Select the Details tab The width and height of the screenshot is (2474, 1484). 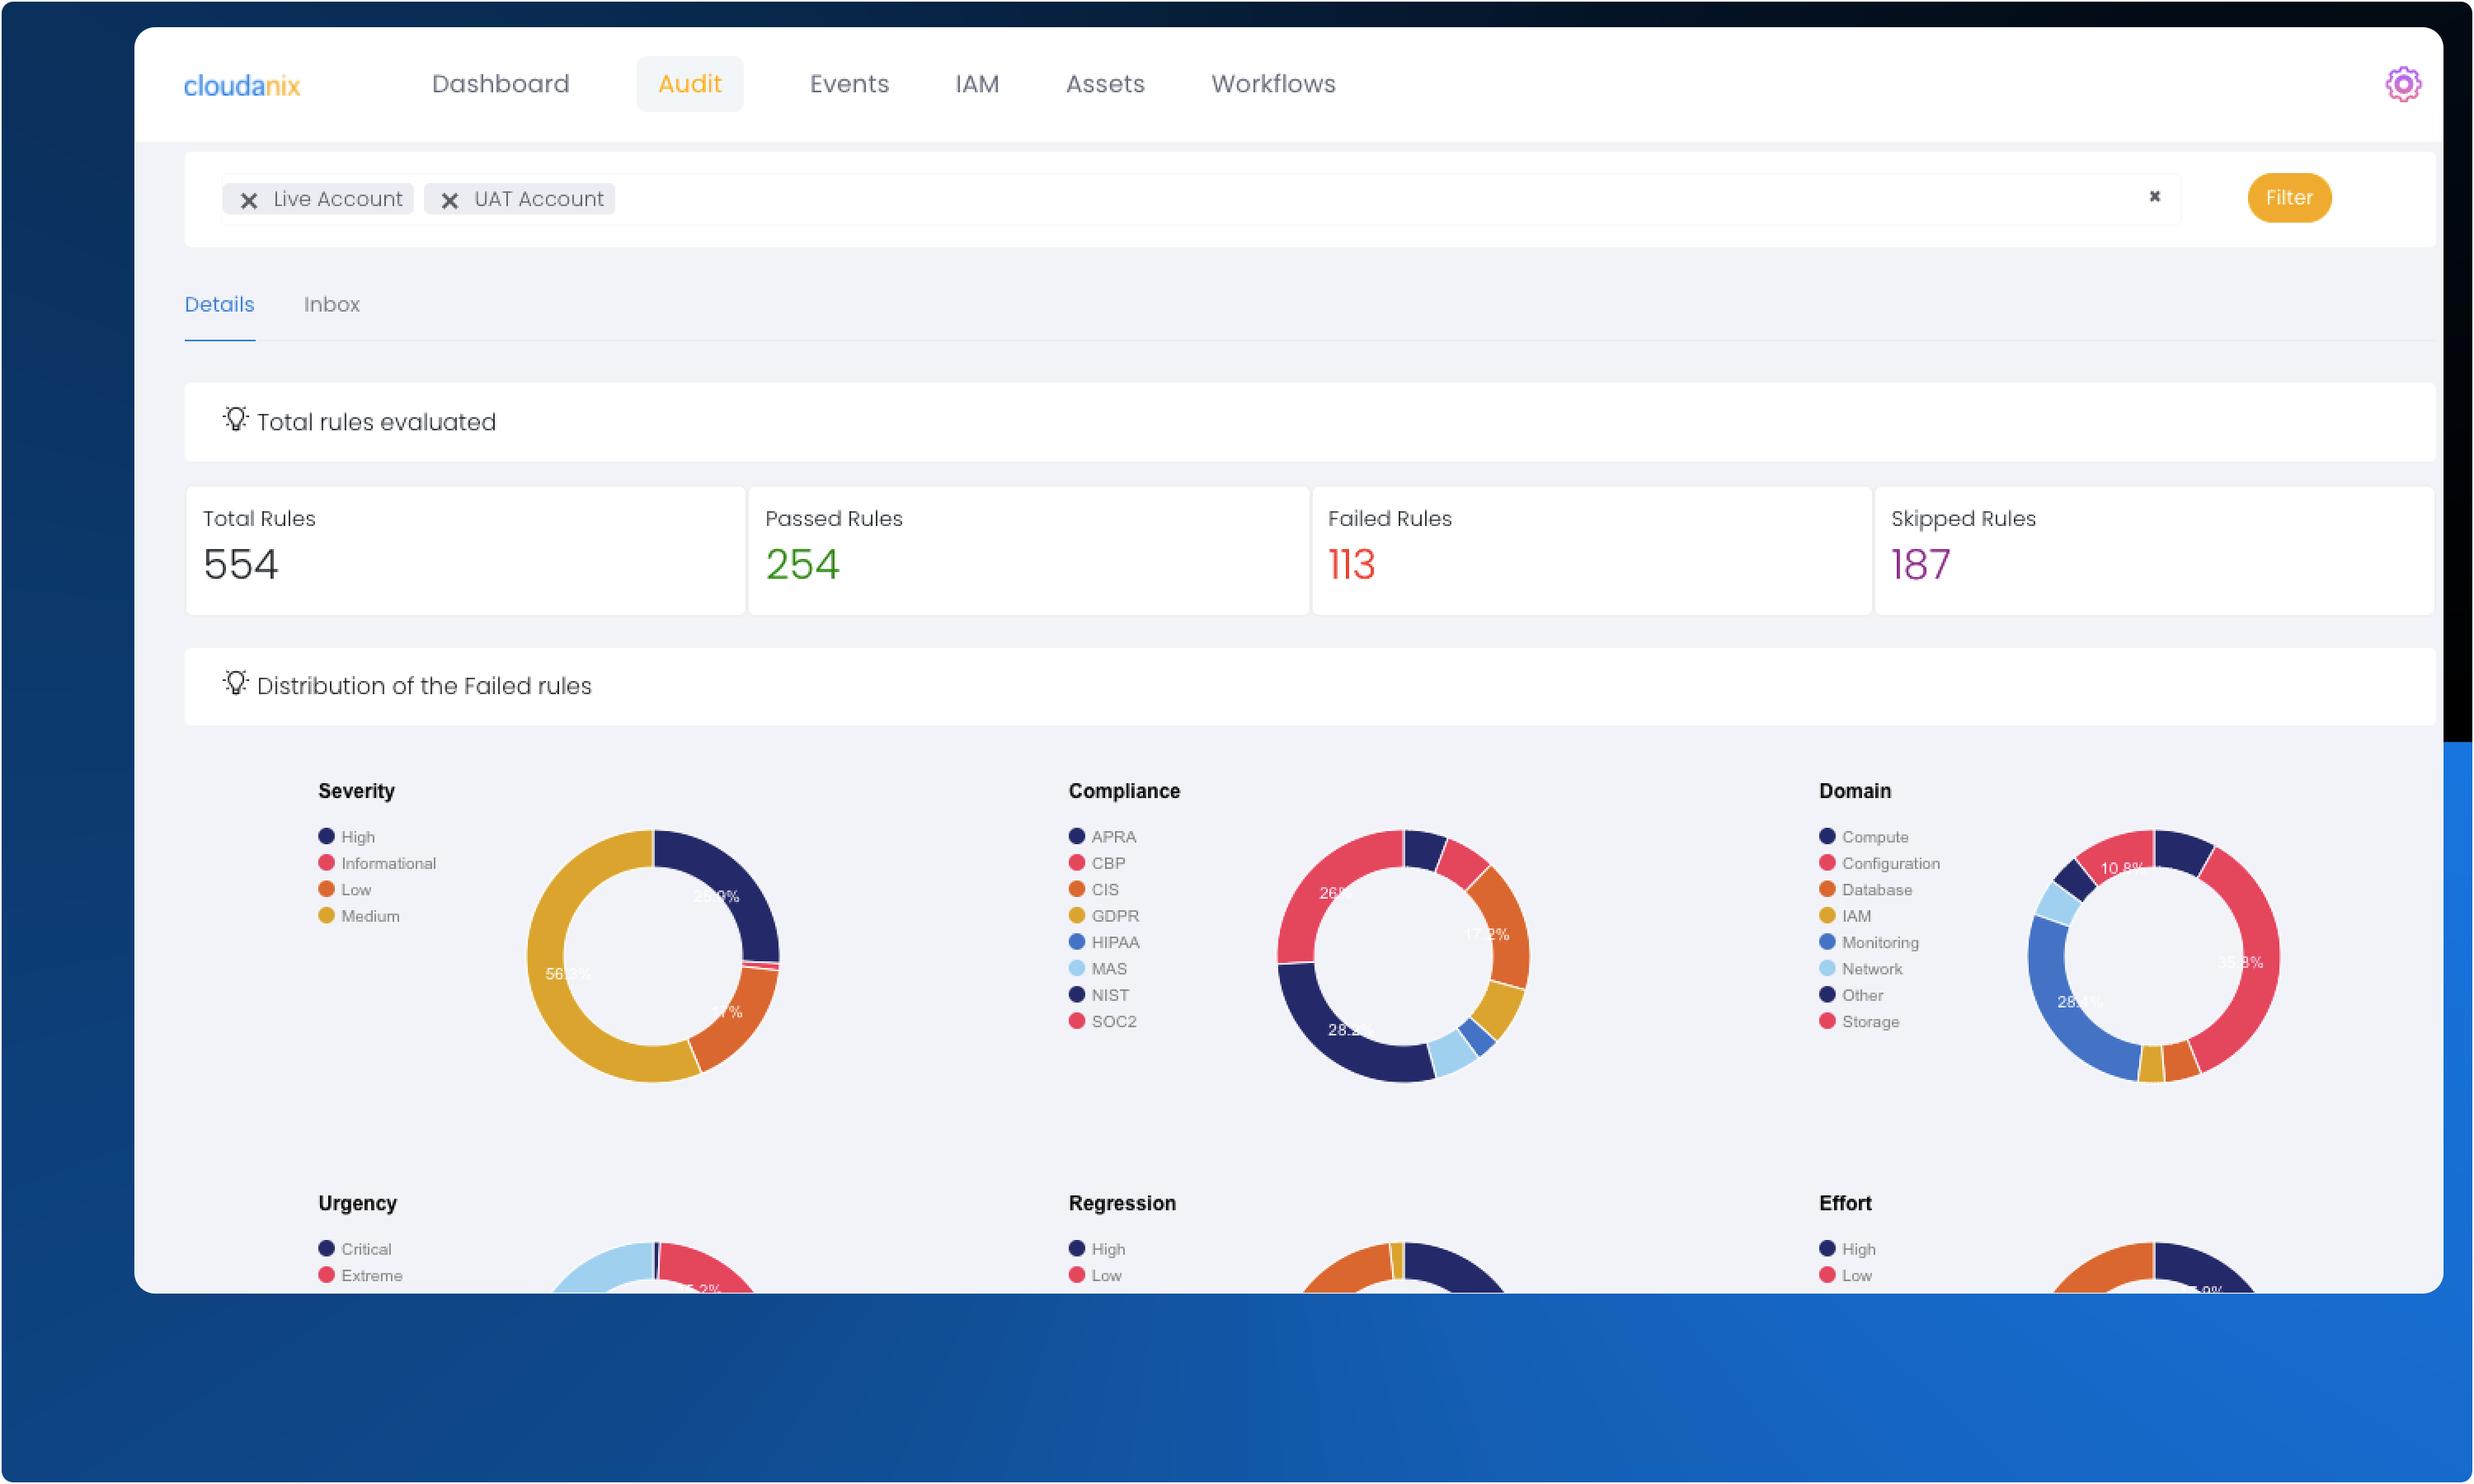point(219,304)
